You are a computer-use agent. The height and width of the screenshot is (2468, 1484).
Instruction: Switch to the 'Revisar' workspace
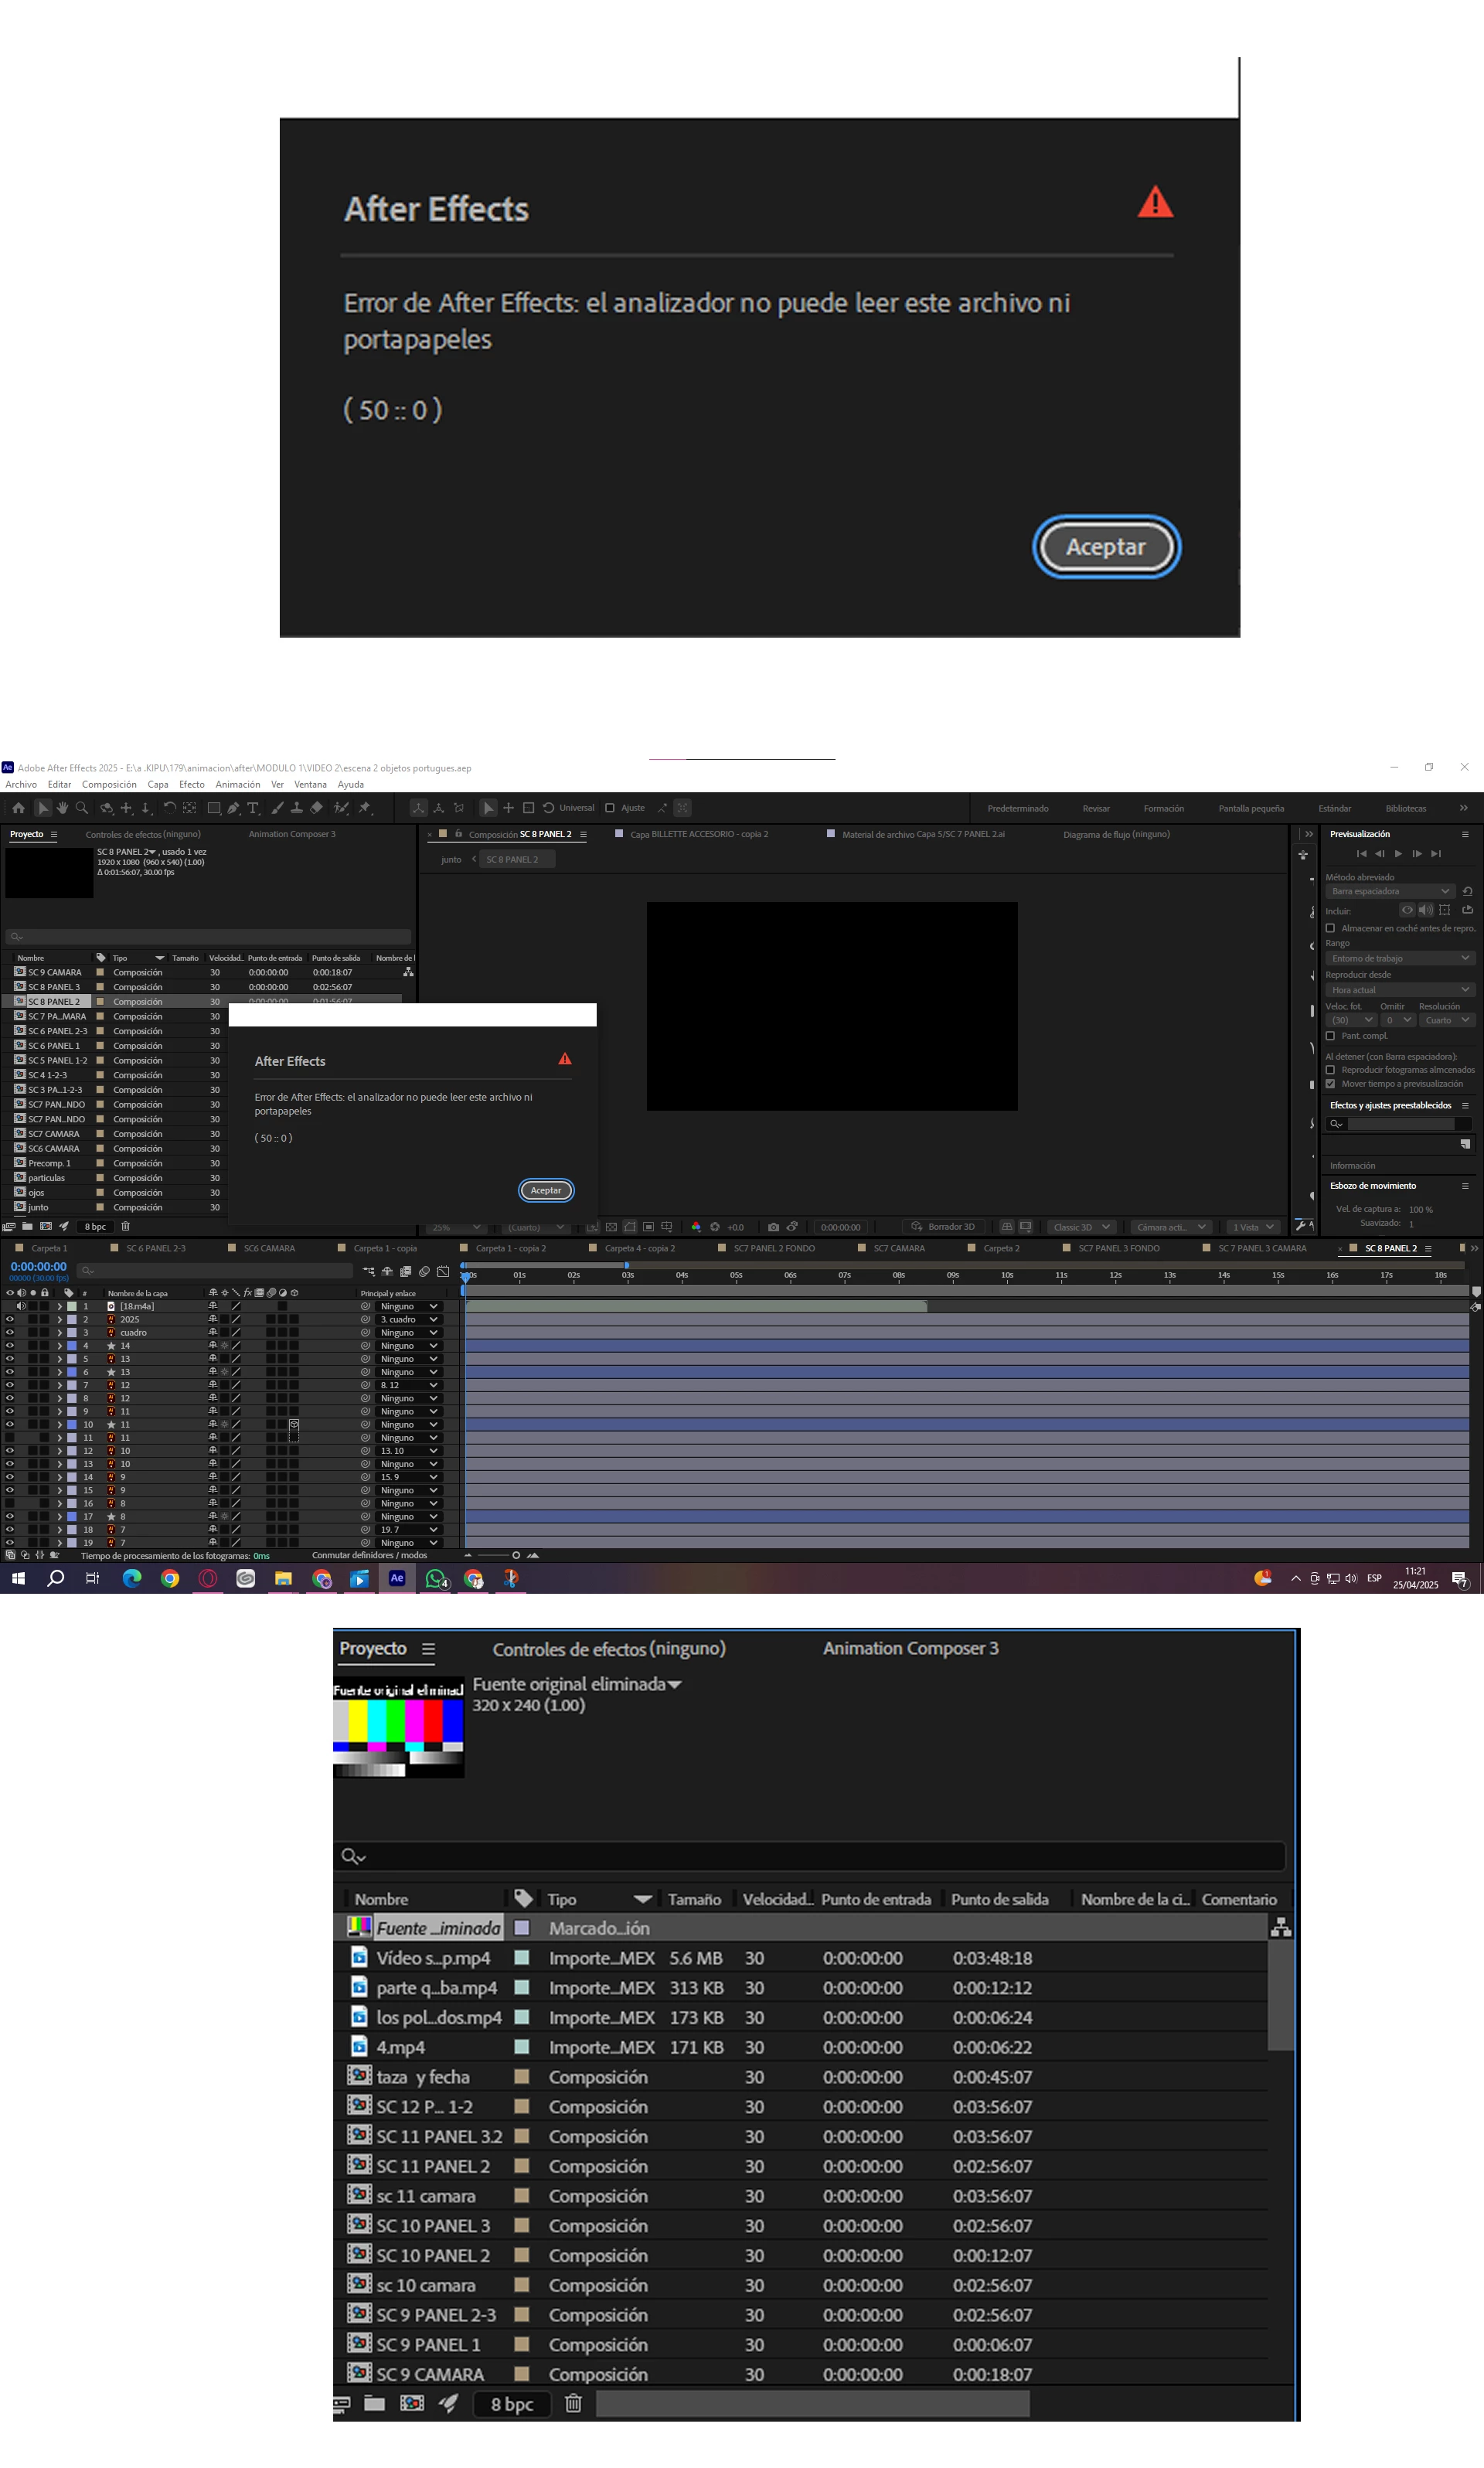1096,808
